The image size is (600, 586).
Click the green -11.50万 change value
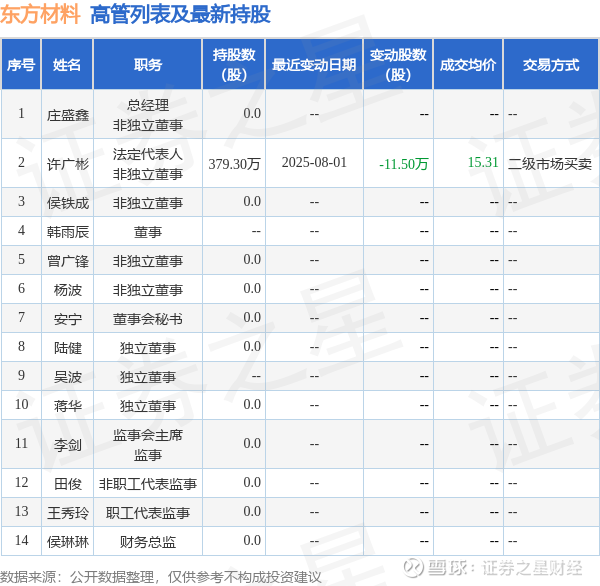click(403, 164)
